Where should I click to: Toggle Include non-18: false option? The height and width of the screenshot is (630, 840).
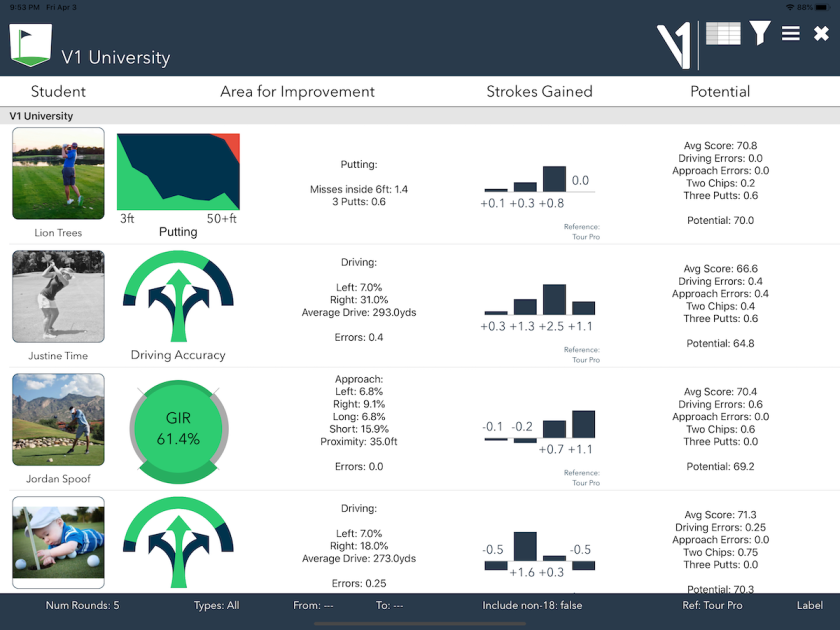point(532,605)
